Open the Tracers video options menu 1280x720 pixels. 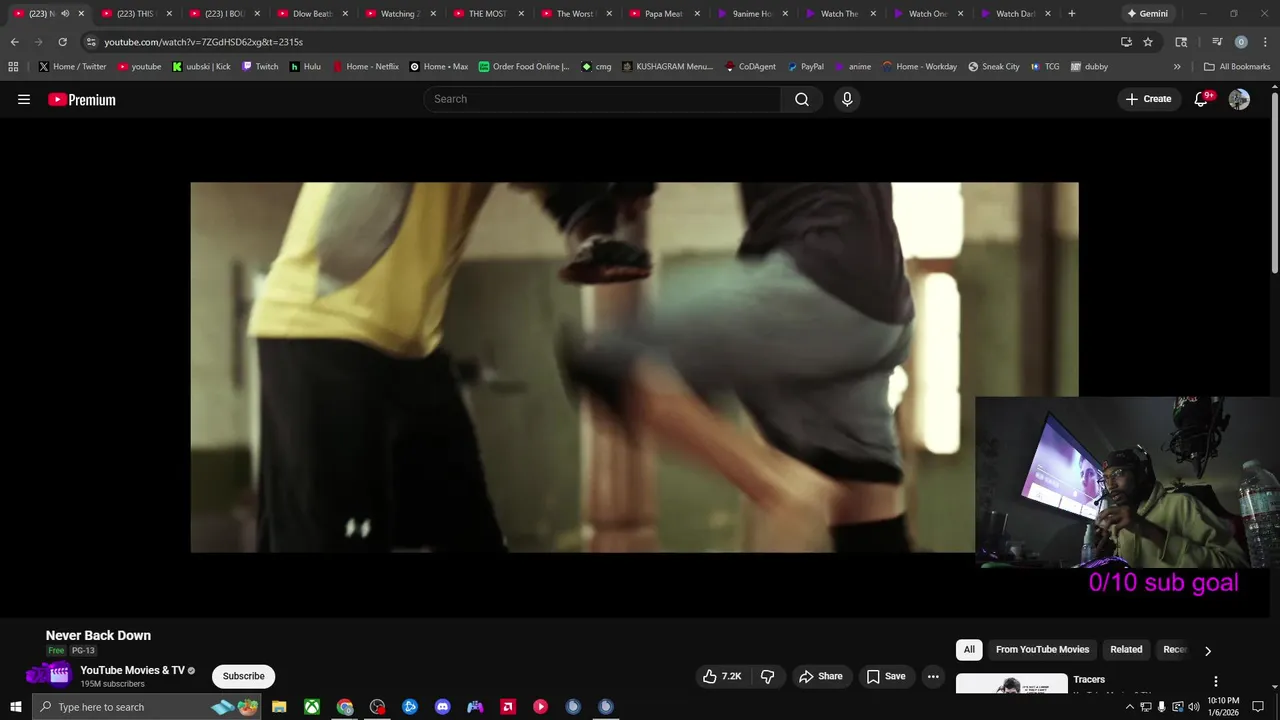pyautogui.click(x=1216, y=681)
